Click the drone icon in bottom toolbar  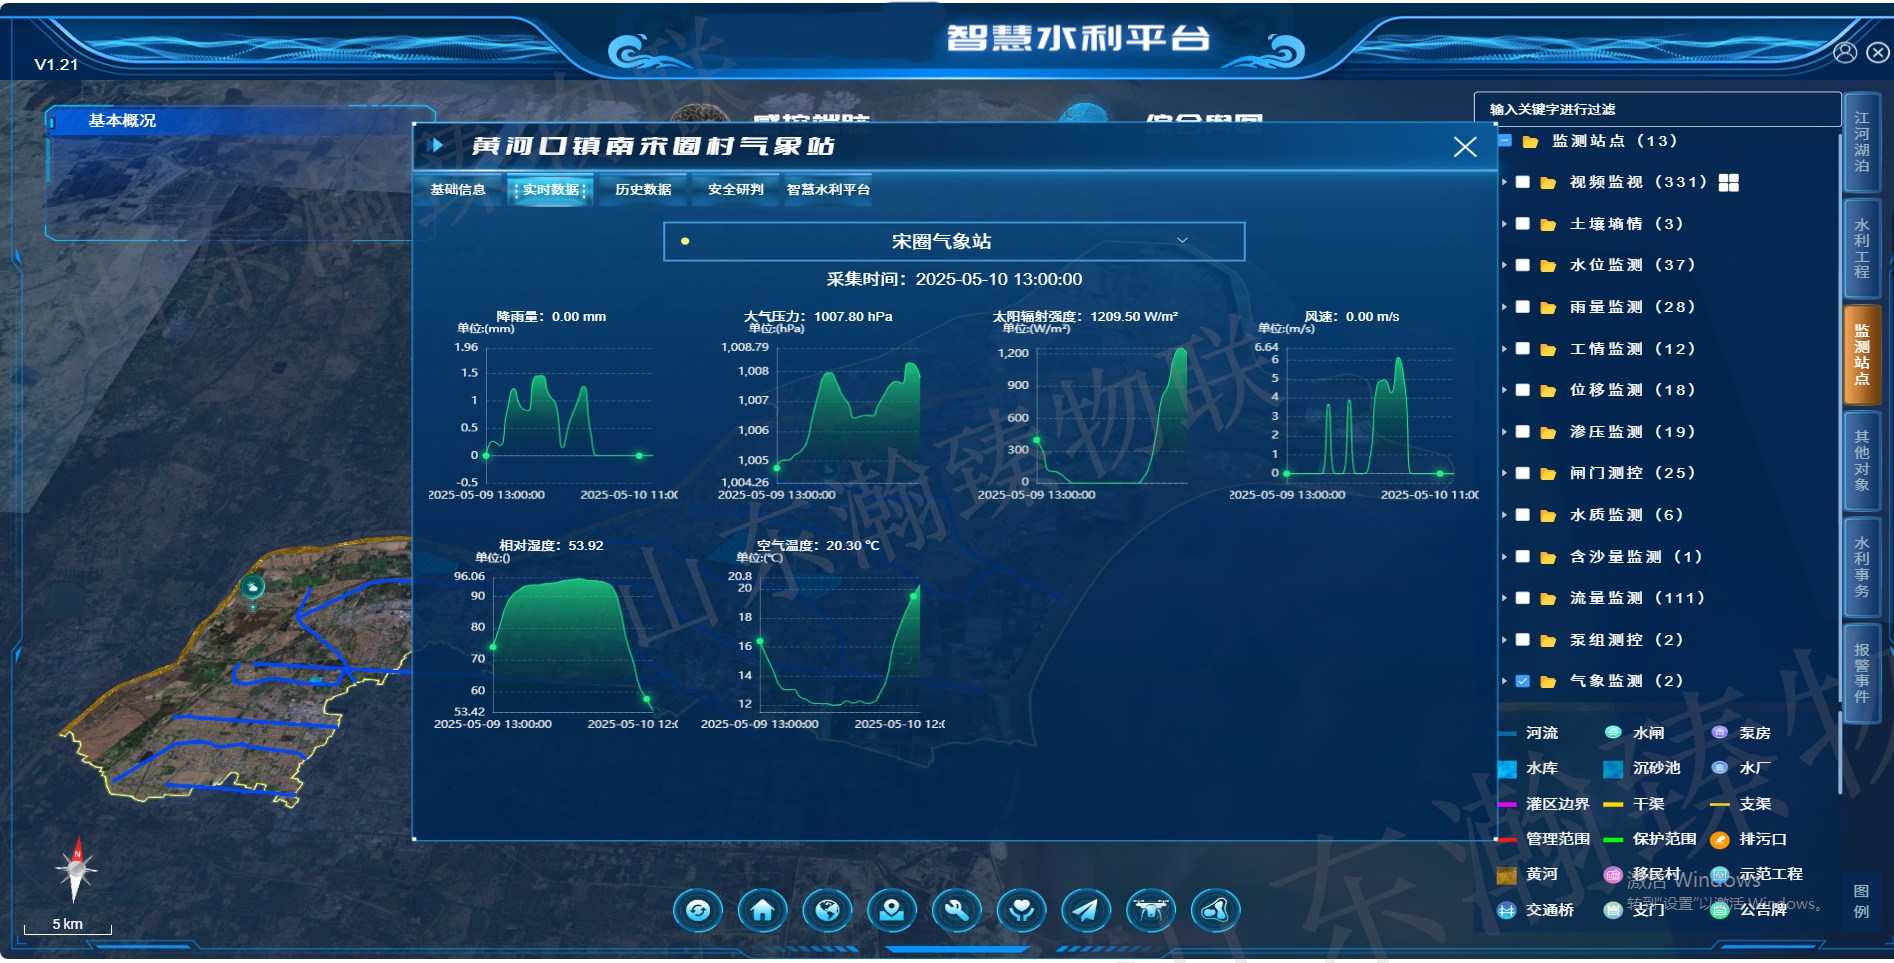click(1151, 911)
